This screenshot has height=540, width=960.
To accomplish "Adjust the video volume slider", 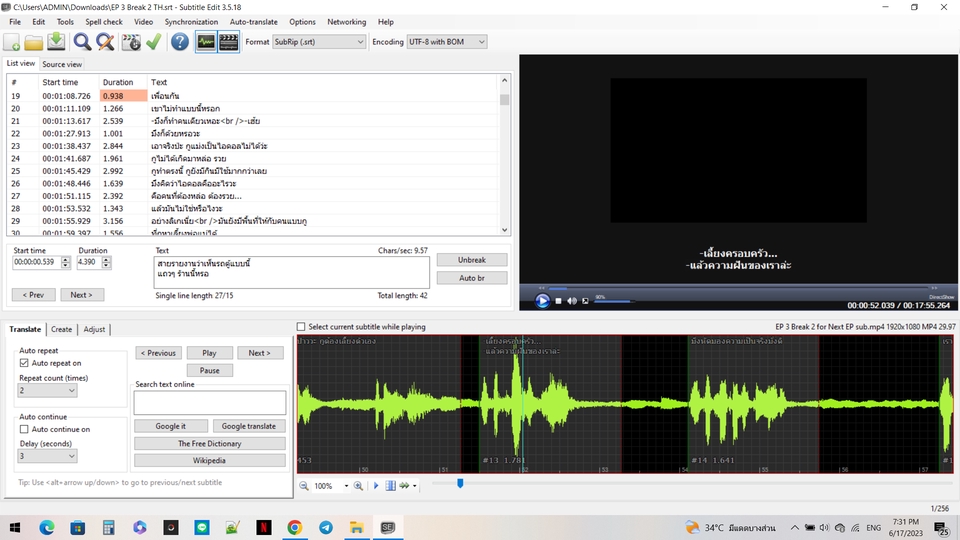I will 613,301.
